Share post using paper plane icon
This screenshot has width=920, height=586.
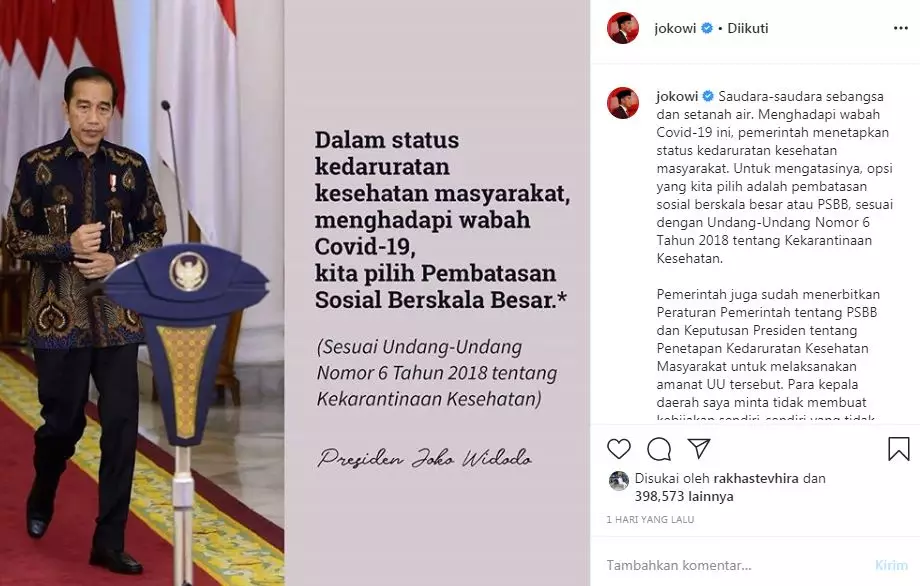tap(699, 449)
